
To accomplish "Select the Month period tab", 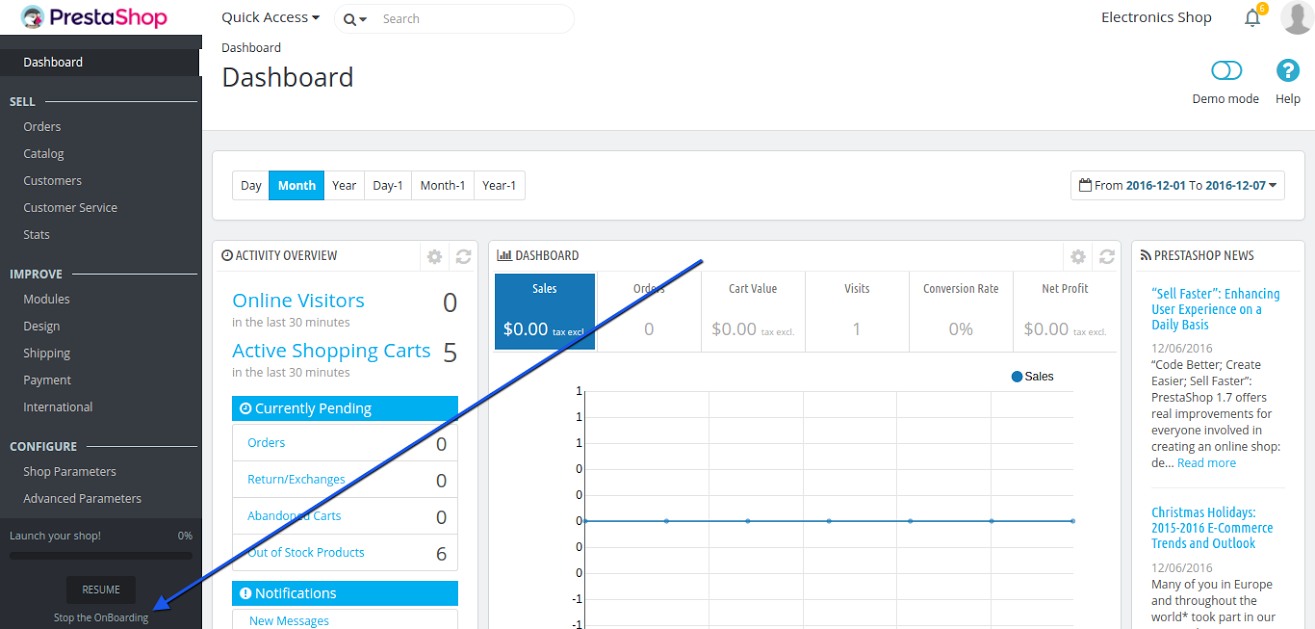I will pyautogui.click(x=297, y=186).
